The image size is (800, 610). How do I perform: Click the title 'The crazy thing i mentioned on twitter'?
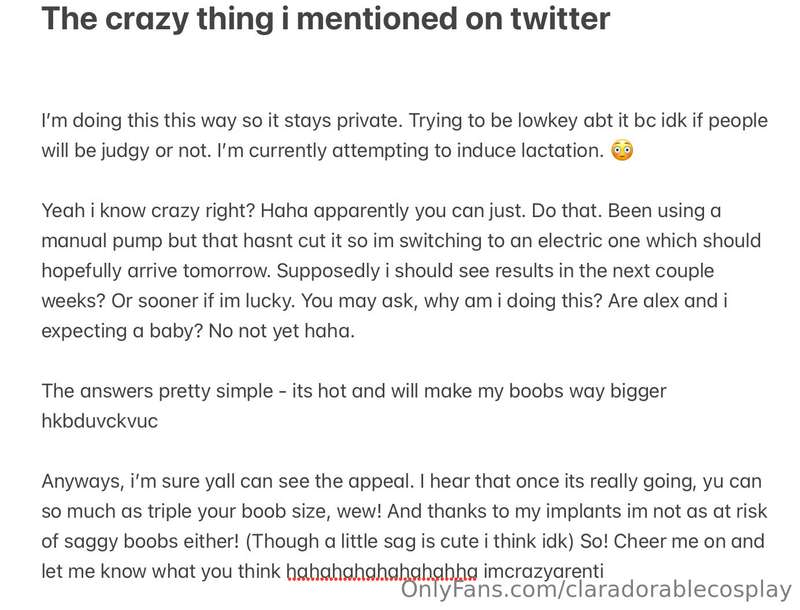point(326,19)
